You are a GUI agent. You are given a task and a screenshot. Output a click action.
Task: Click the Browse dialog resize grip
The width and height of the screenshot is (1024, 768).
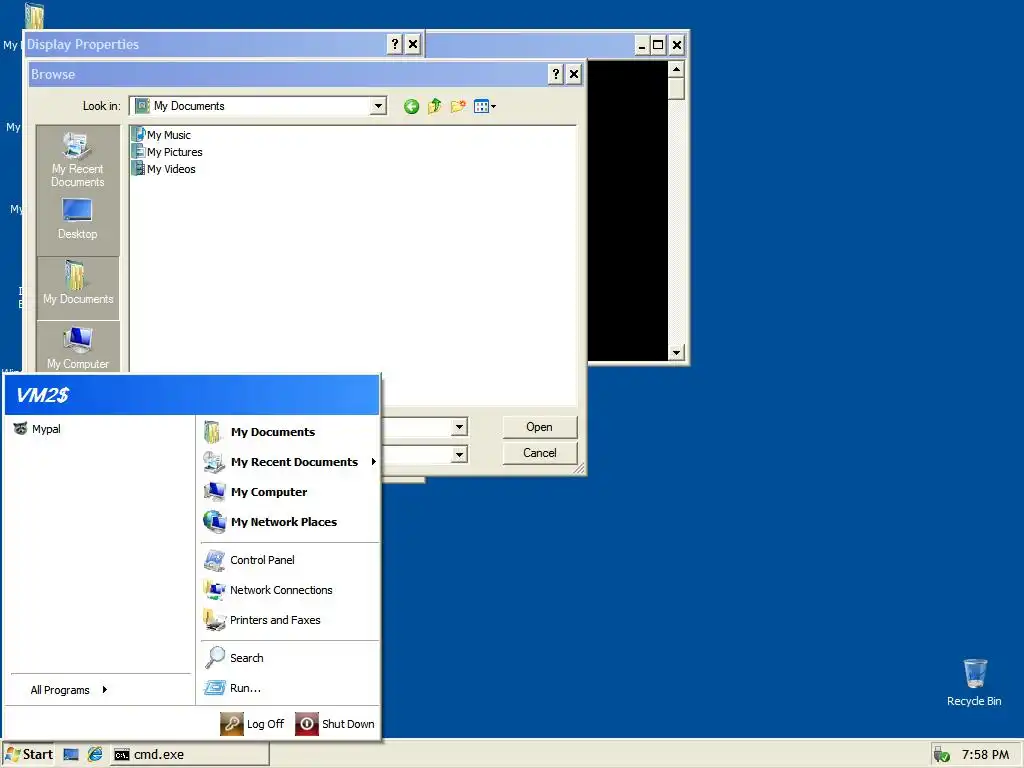pyautogui.click(x=579, y=468)
